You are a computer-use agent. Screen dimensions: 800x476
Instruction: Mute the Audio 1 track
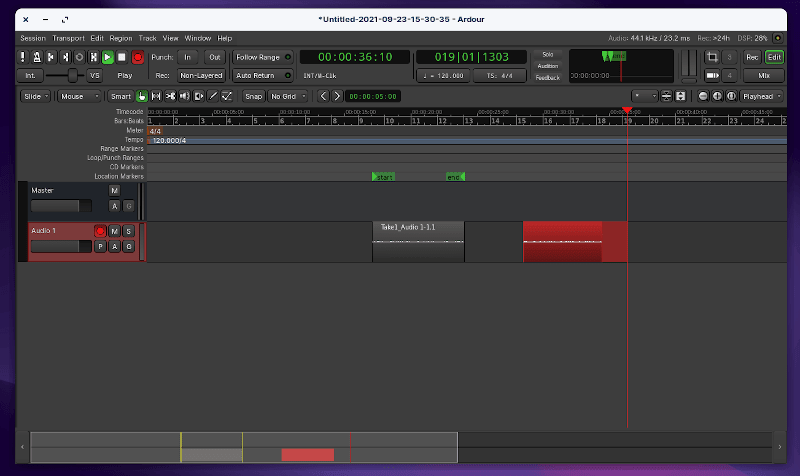click(x=114, y=231)
